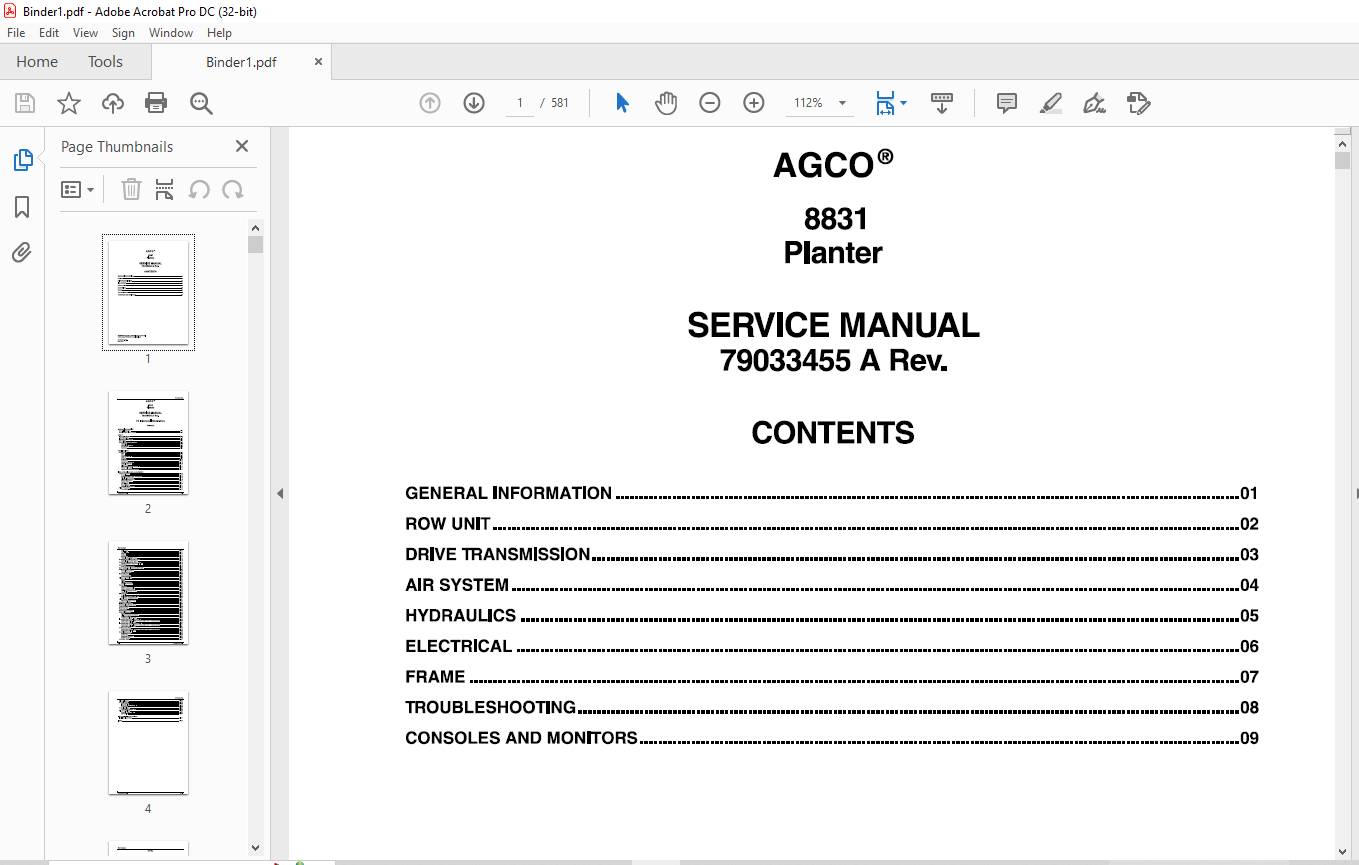This screenshot has height=865, width=1359.
Task: Zoom in with plus icon
Action: coord(754,103)
